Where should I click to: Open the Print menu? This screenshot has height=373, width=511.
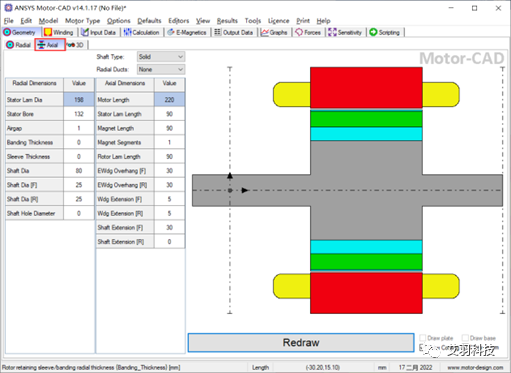point(303,21)
